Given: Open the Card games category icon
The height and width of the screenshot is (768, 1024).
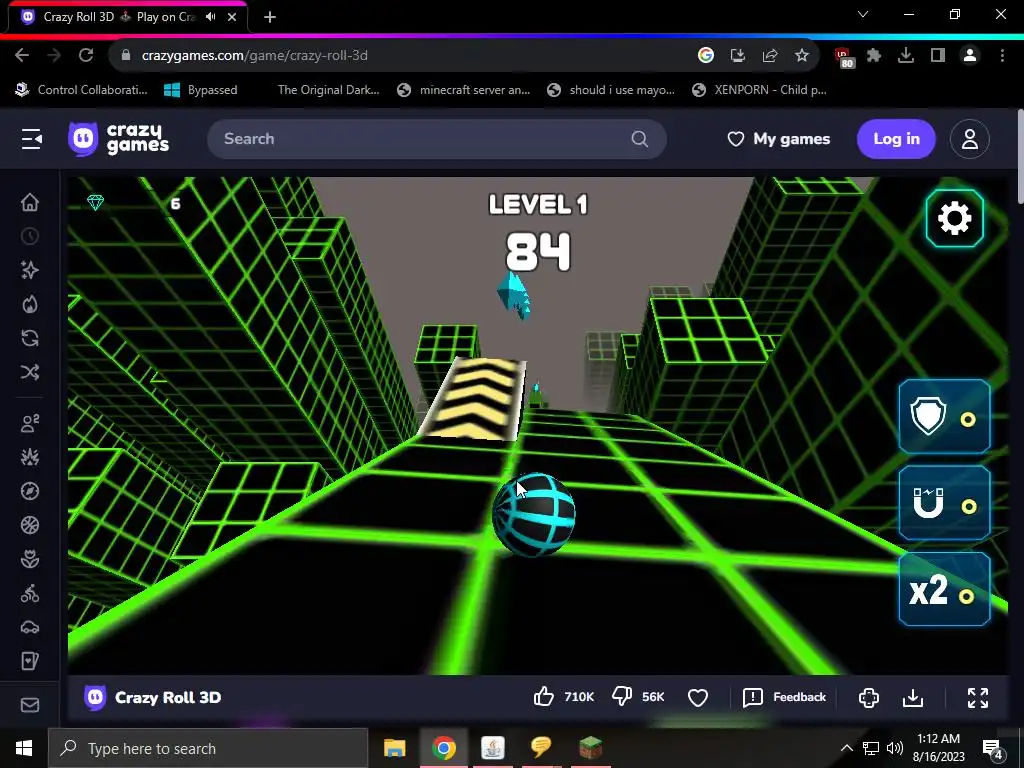Looking at the screenshot, I should 30,661.
